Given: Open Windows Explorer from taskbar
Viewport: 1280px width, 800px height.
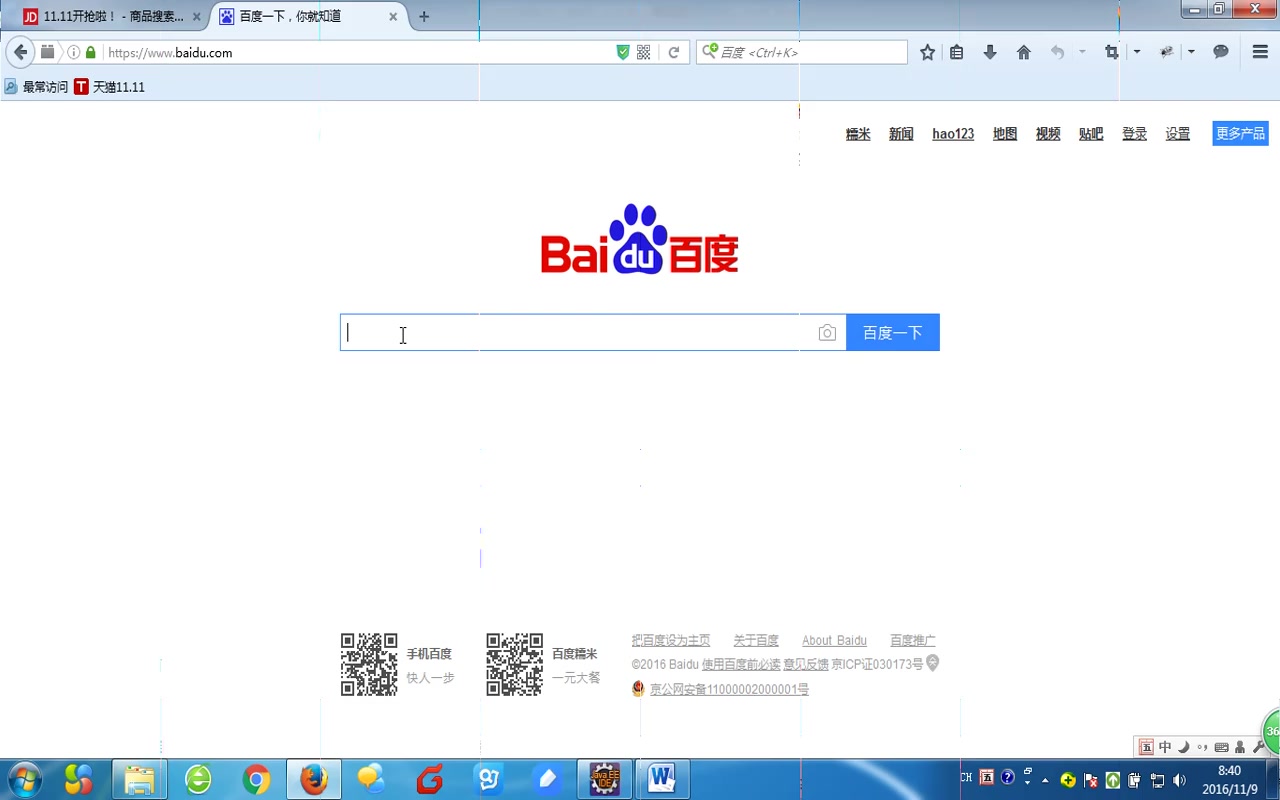Looking at the screenshot, I should coord(139,779).
